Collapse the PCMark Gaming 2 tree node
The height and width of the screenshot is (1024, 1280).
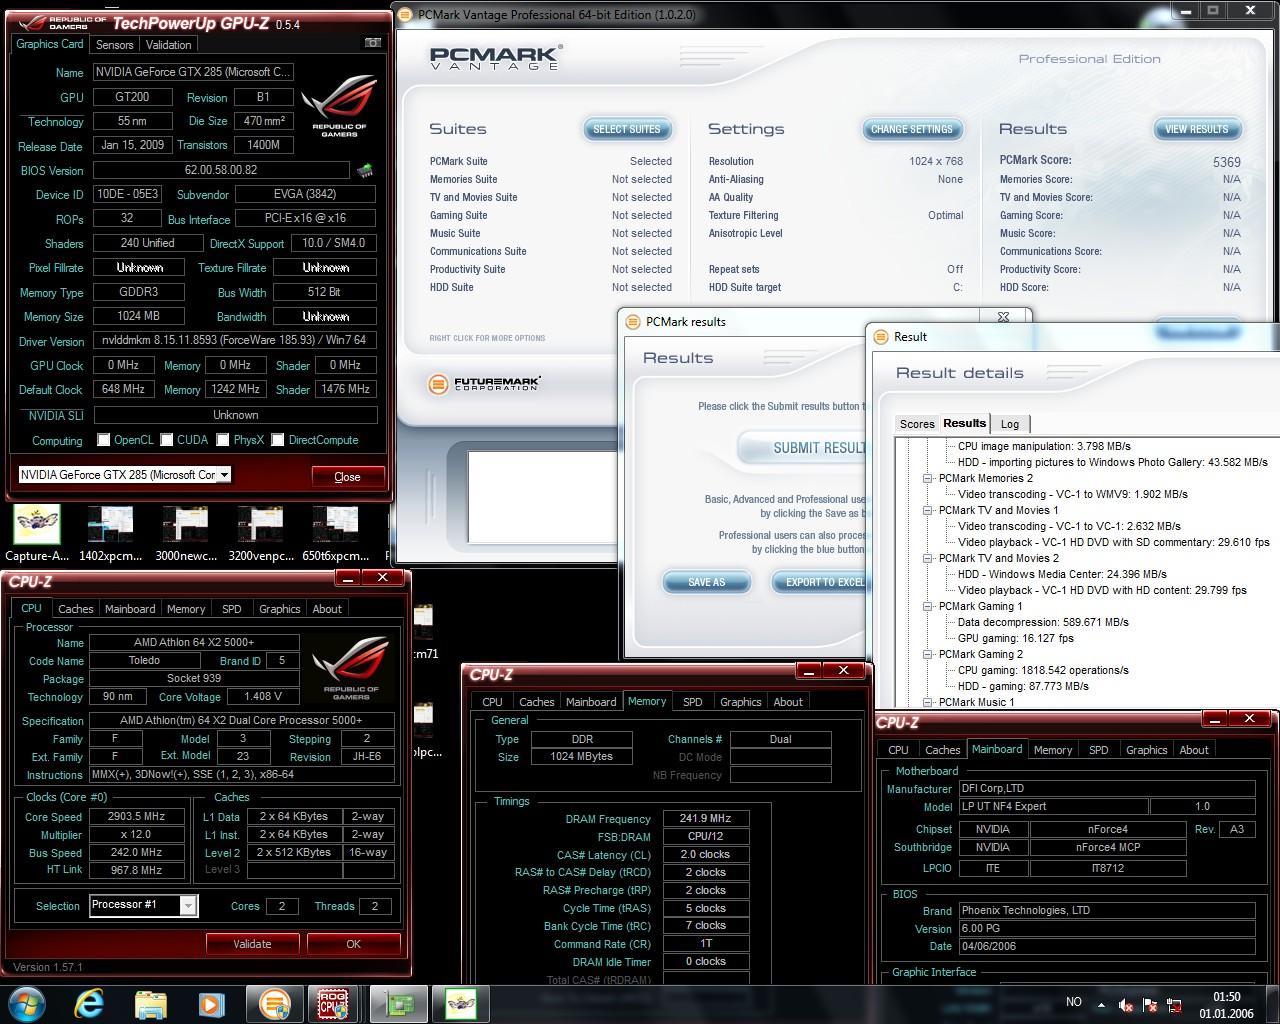pos(928,654)
